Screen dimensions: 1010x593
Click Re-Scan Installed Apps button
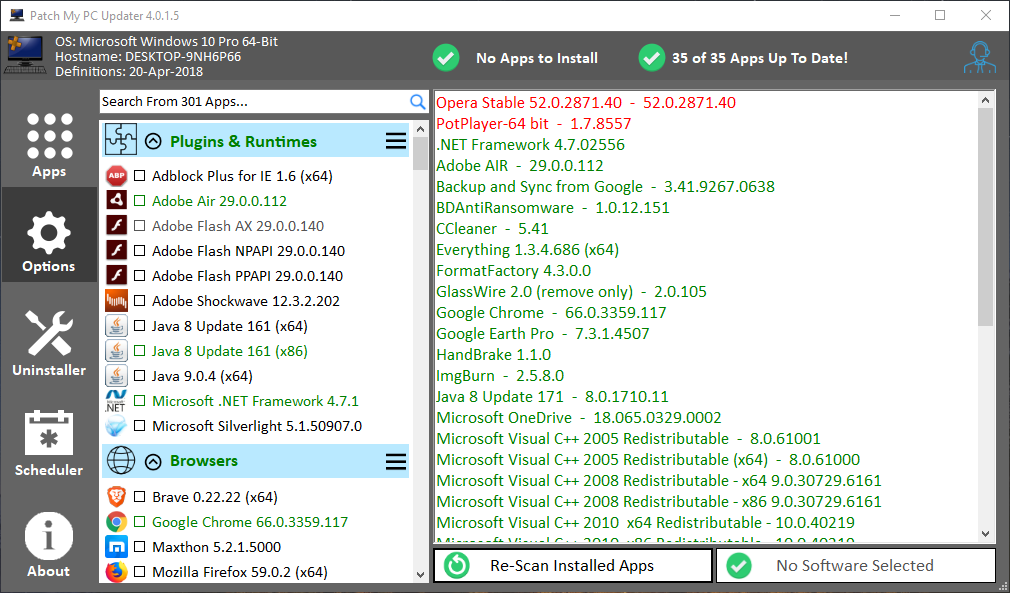(573, 565)
